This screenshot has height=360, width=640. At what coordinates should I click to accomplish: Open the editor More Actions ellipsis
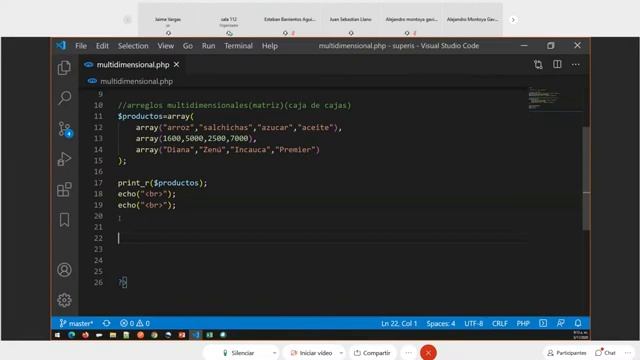(x=576, y=64)
